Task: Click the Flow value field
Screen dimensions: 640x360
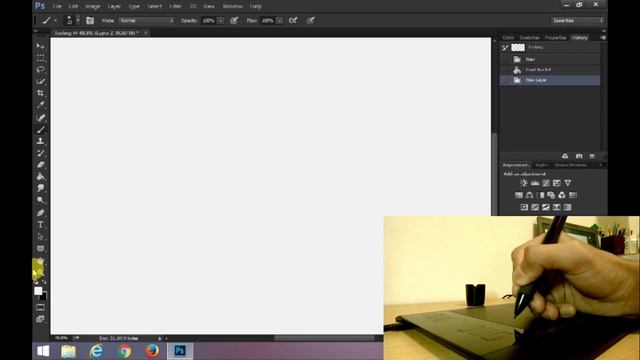Action: tap(267, 20)
